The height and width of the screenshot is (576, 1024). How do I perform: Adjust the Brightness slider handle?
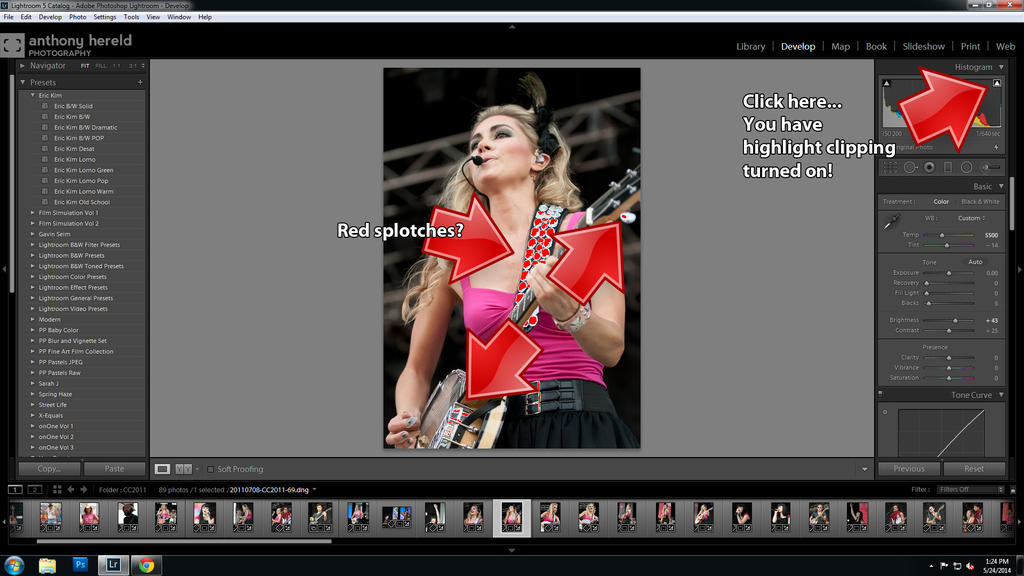[956, 320]
